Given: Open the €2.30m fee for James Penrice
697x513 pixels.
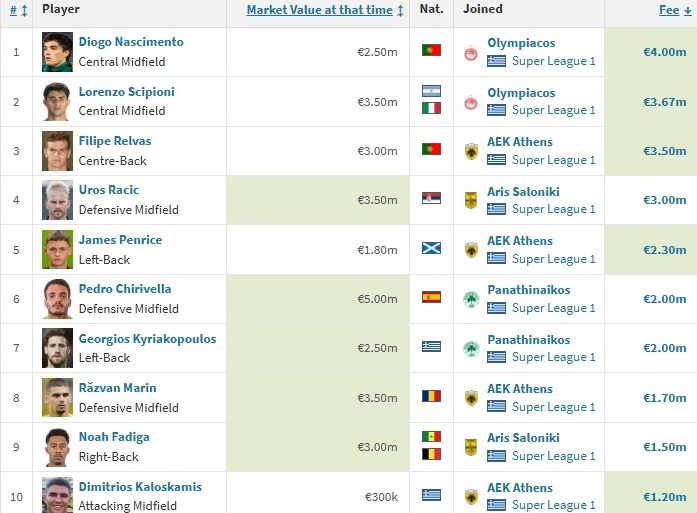Looking at the screenshot, I should [x=664, y=250].
